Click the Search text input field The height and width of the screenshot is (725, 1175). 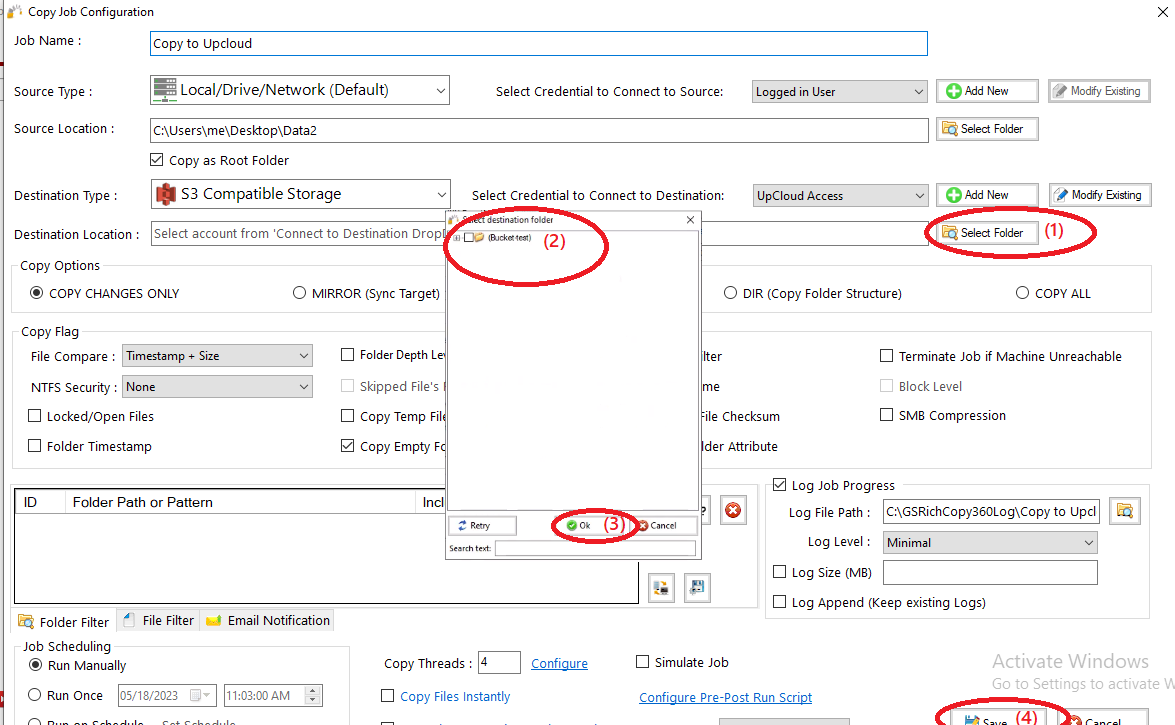pyautogui.click(x=595, y=548)
